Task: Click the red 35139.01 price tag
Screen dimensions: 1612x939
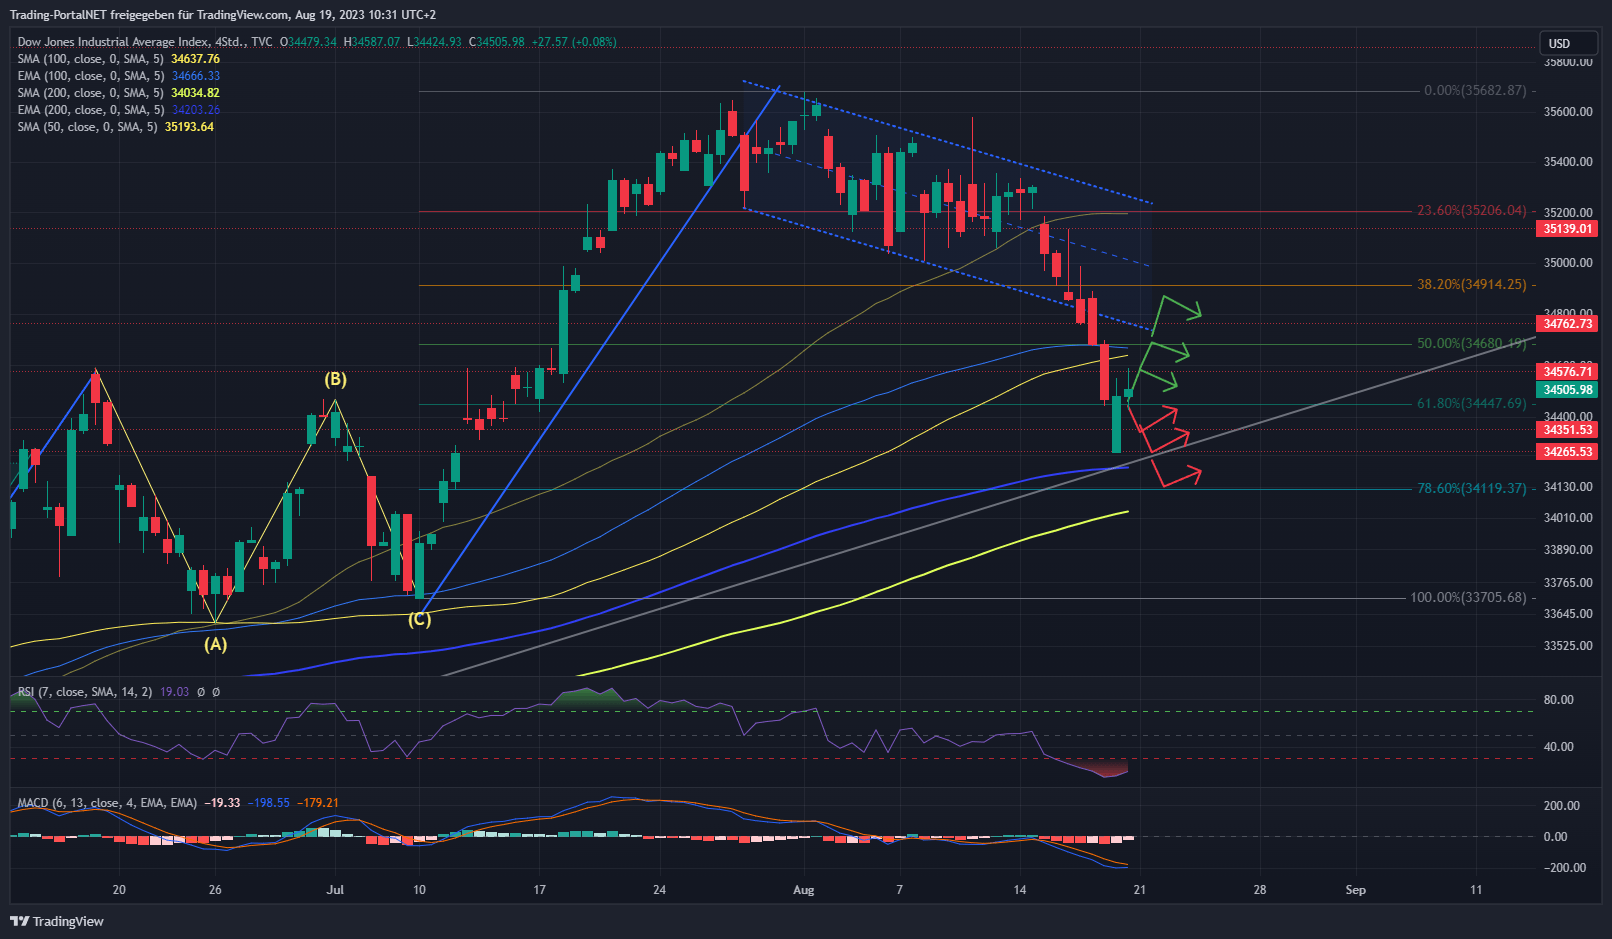Action: point(1567,229)
